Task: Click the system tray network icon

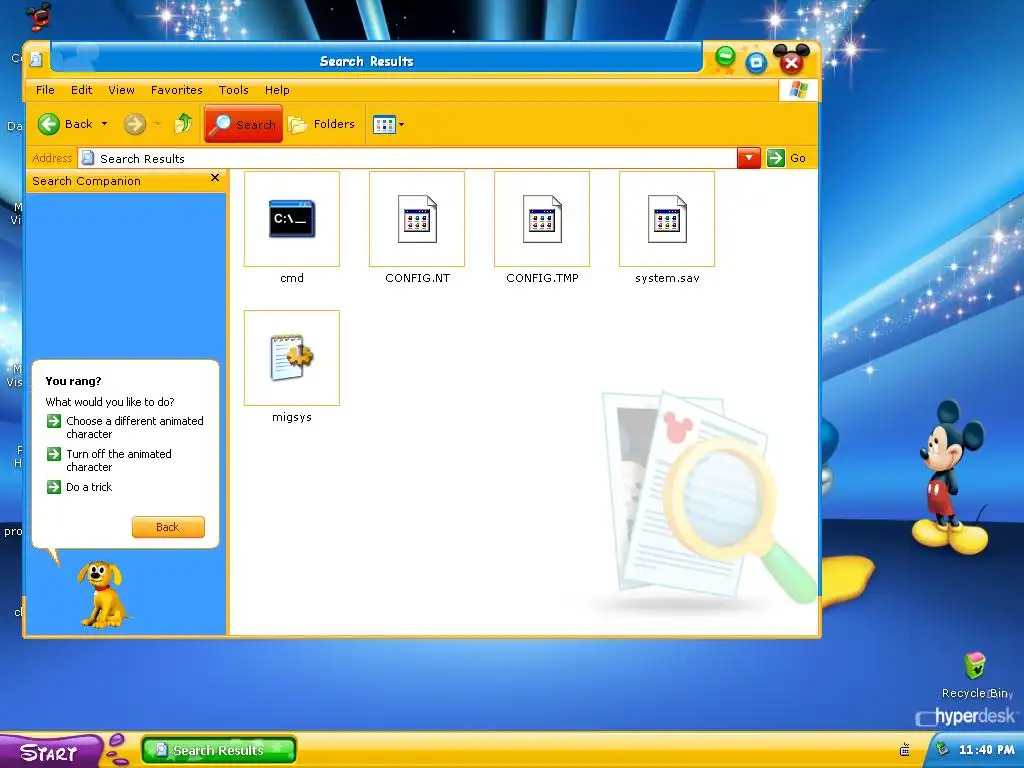Action: [942, 749]
